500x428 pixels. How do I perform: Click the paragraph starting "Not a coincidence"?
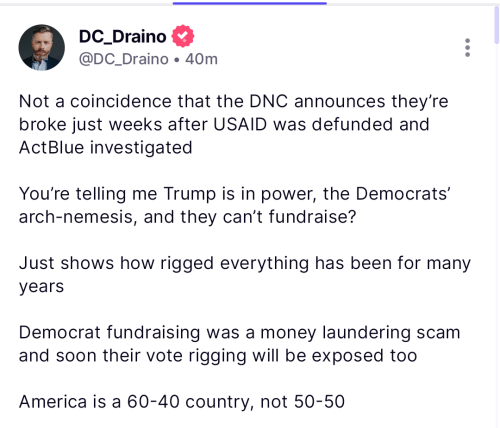(233, 124)
